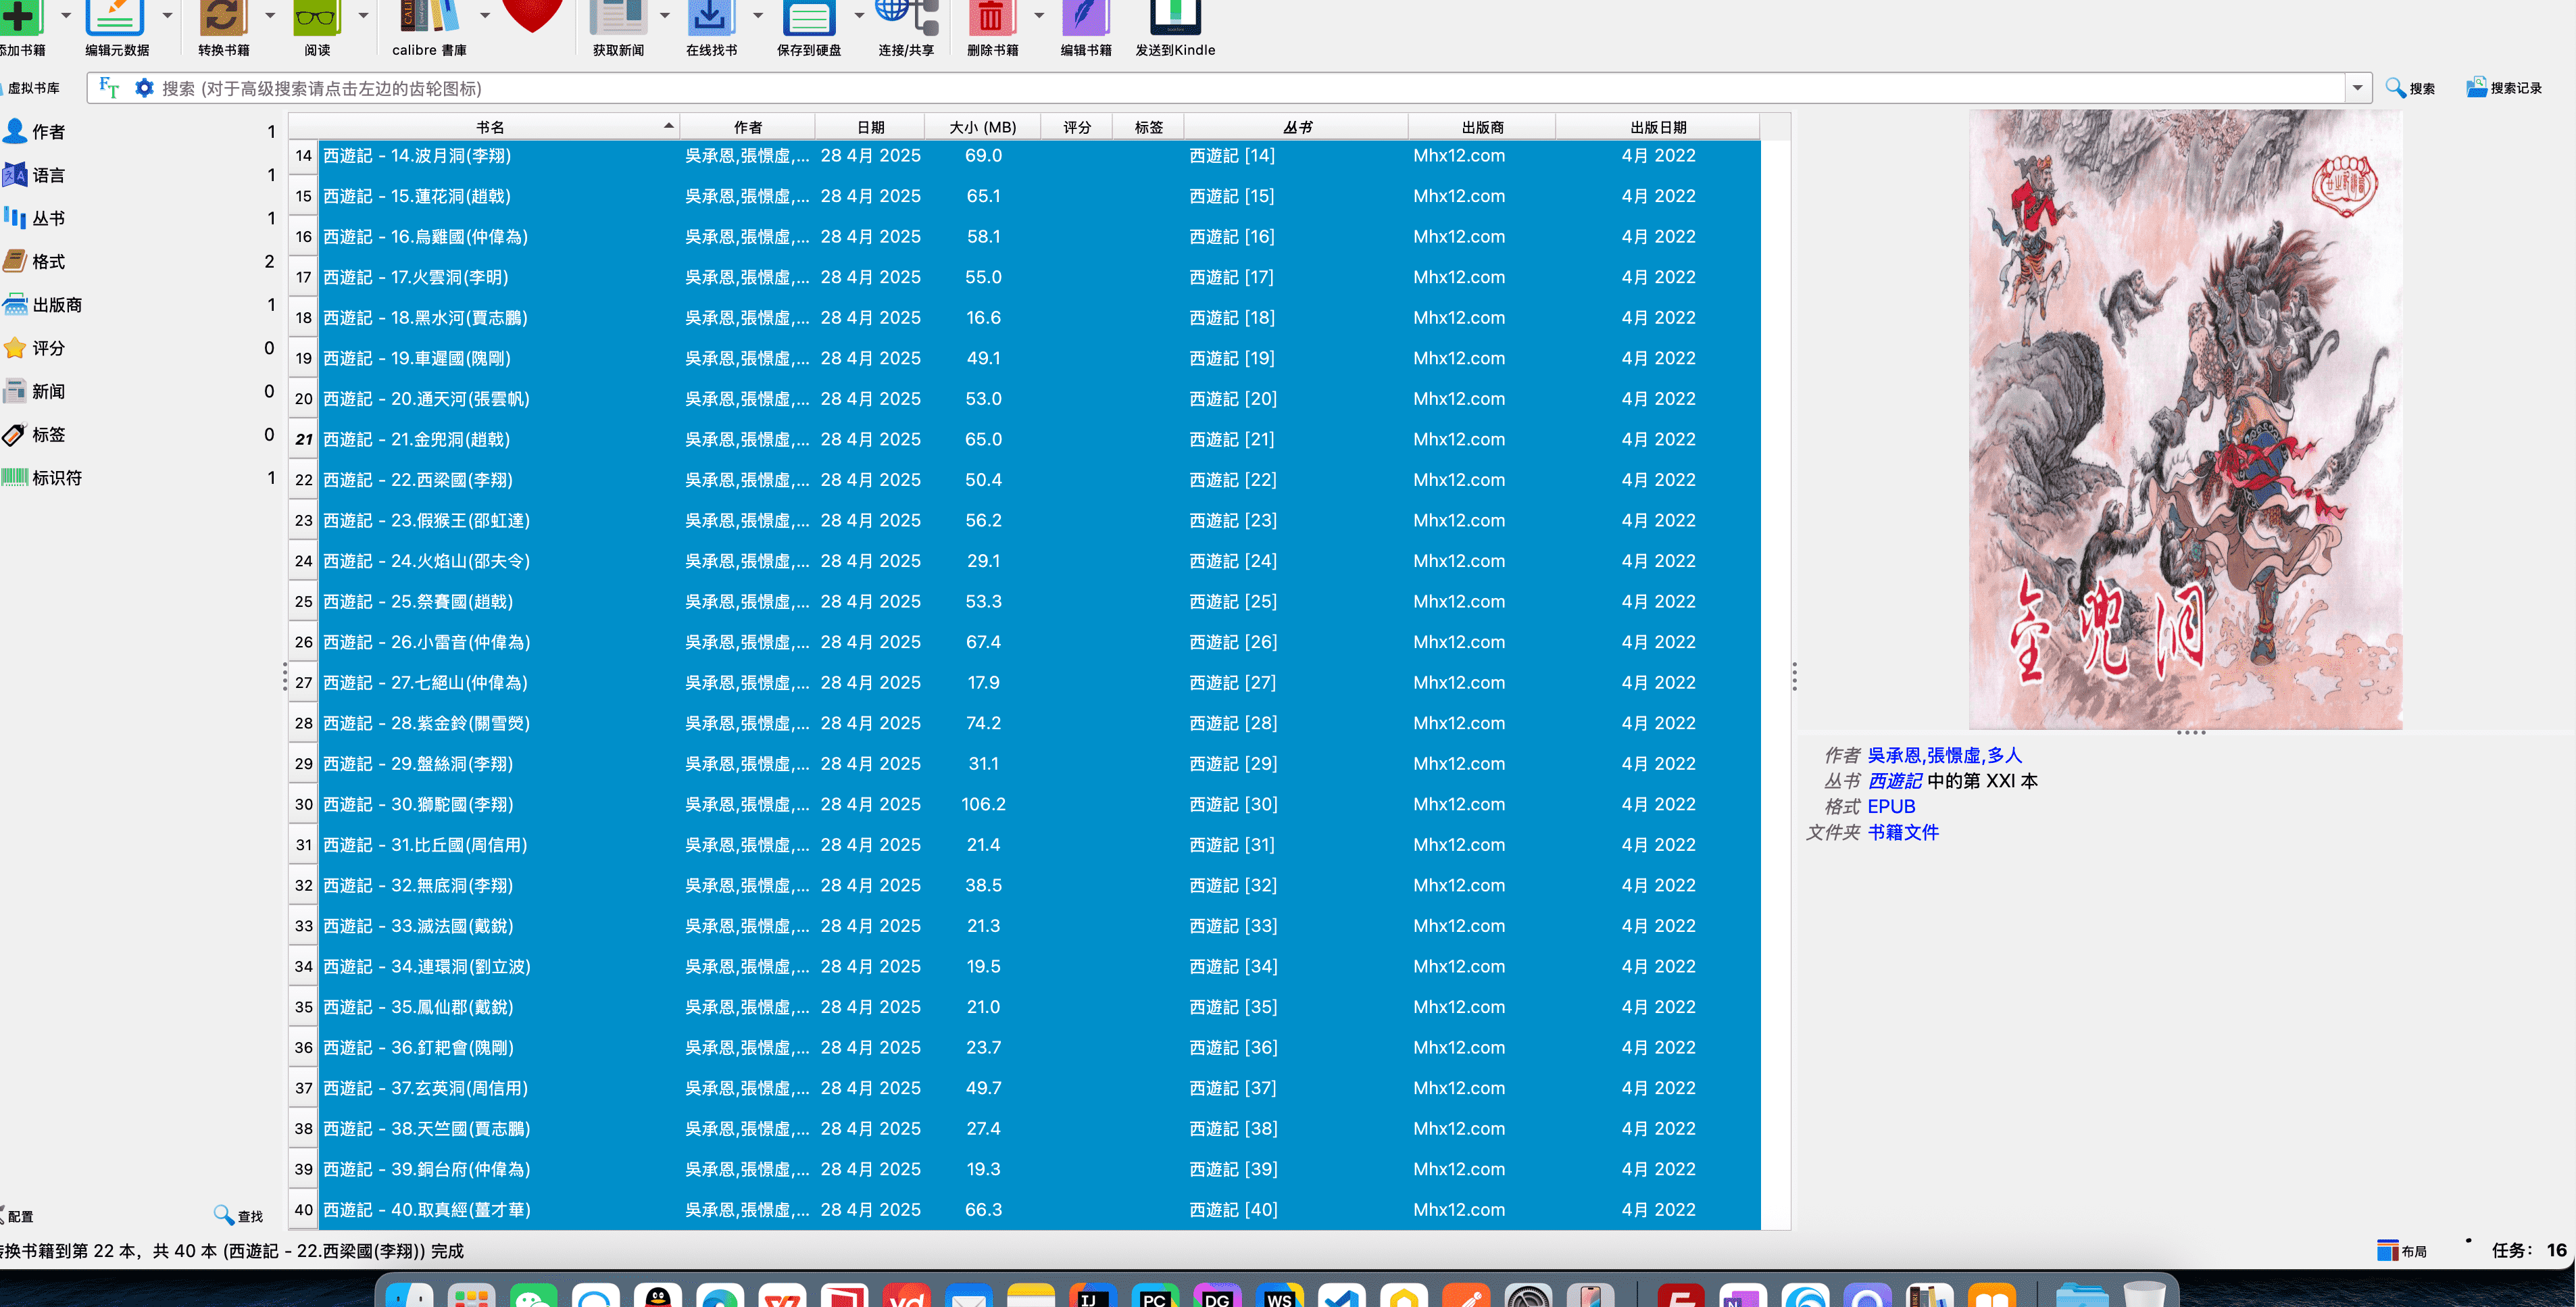Sort by 日期 column header

[870, 127]
